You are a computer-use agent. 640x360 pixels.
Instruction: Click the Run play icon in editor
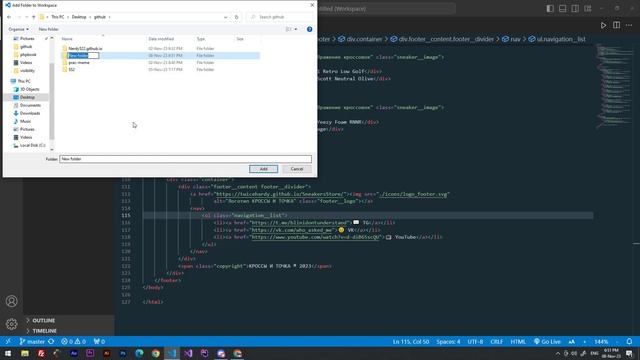[x=603, y=25]
